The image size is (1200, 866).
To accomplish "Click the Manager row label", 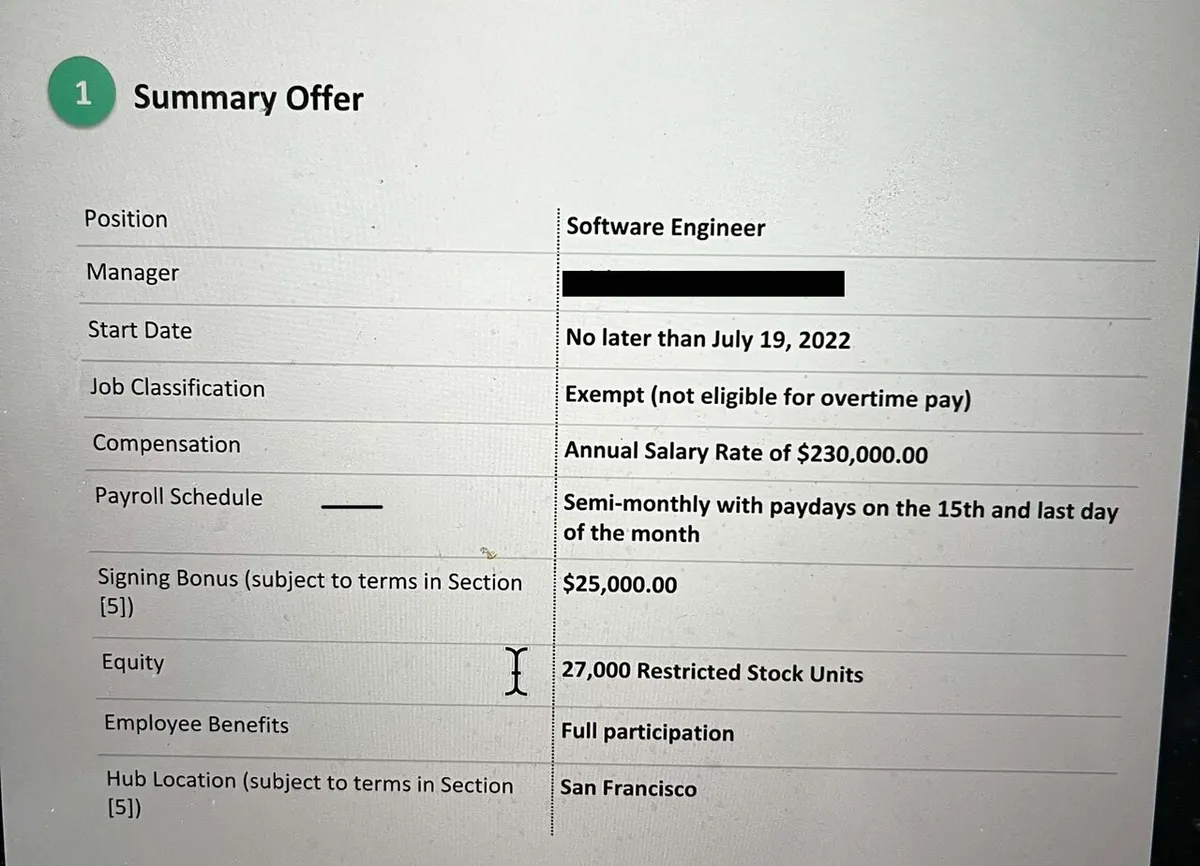I will pyautogui.click(x=133, y=272).
